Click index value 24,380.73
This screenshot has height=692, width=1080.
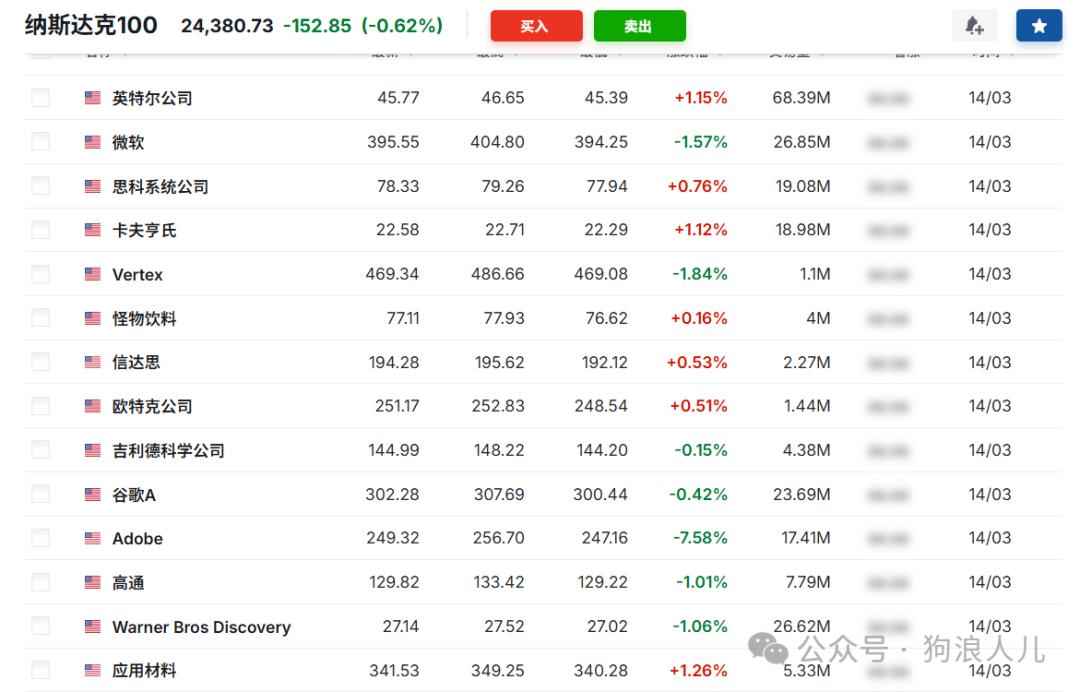(x=227, y=26)
